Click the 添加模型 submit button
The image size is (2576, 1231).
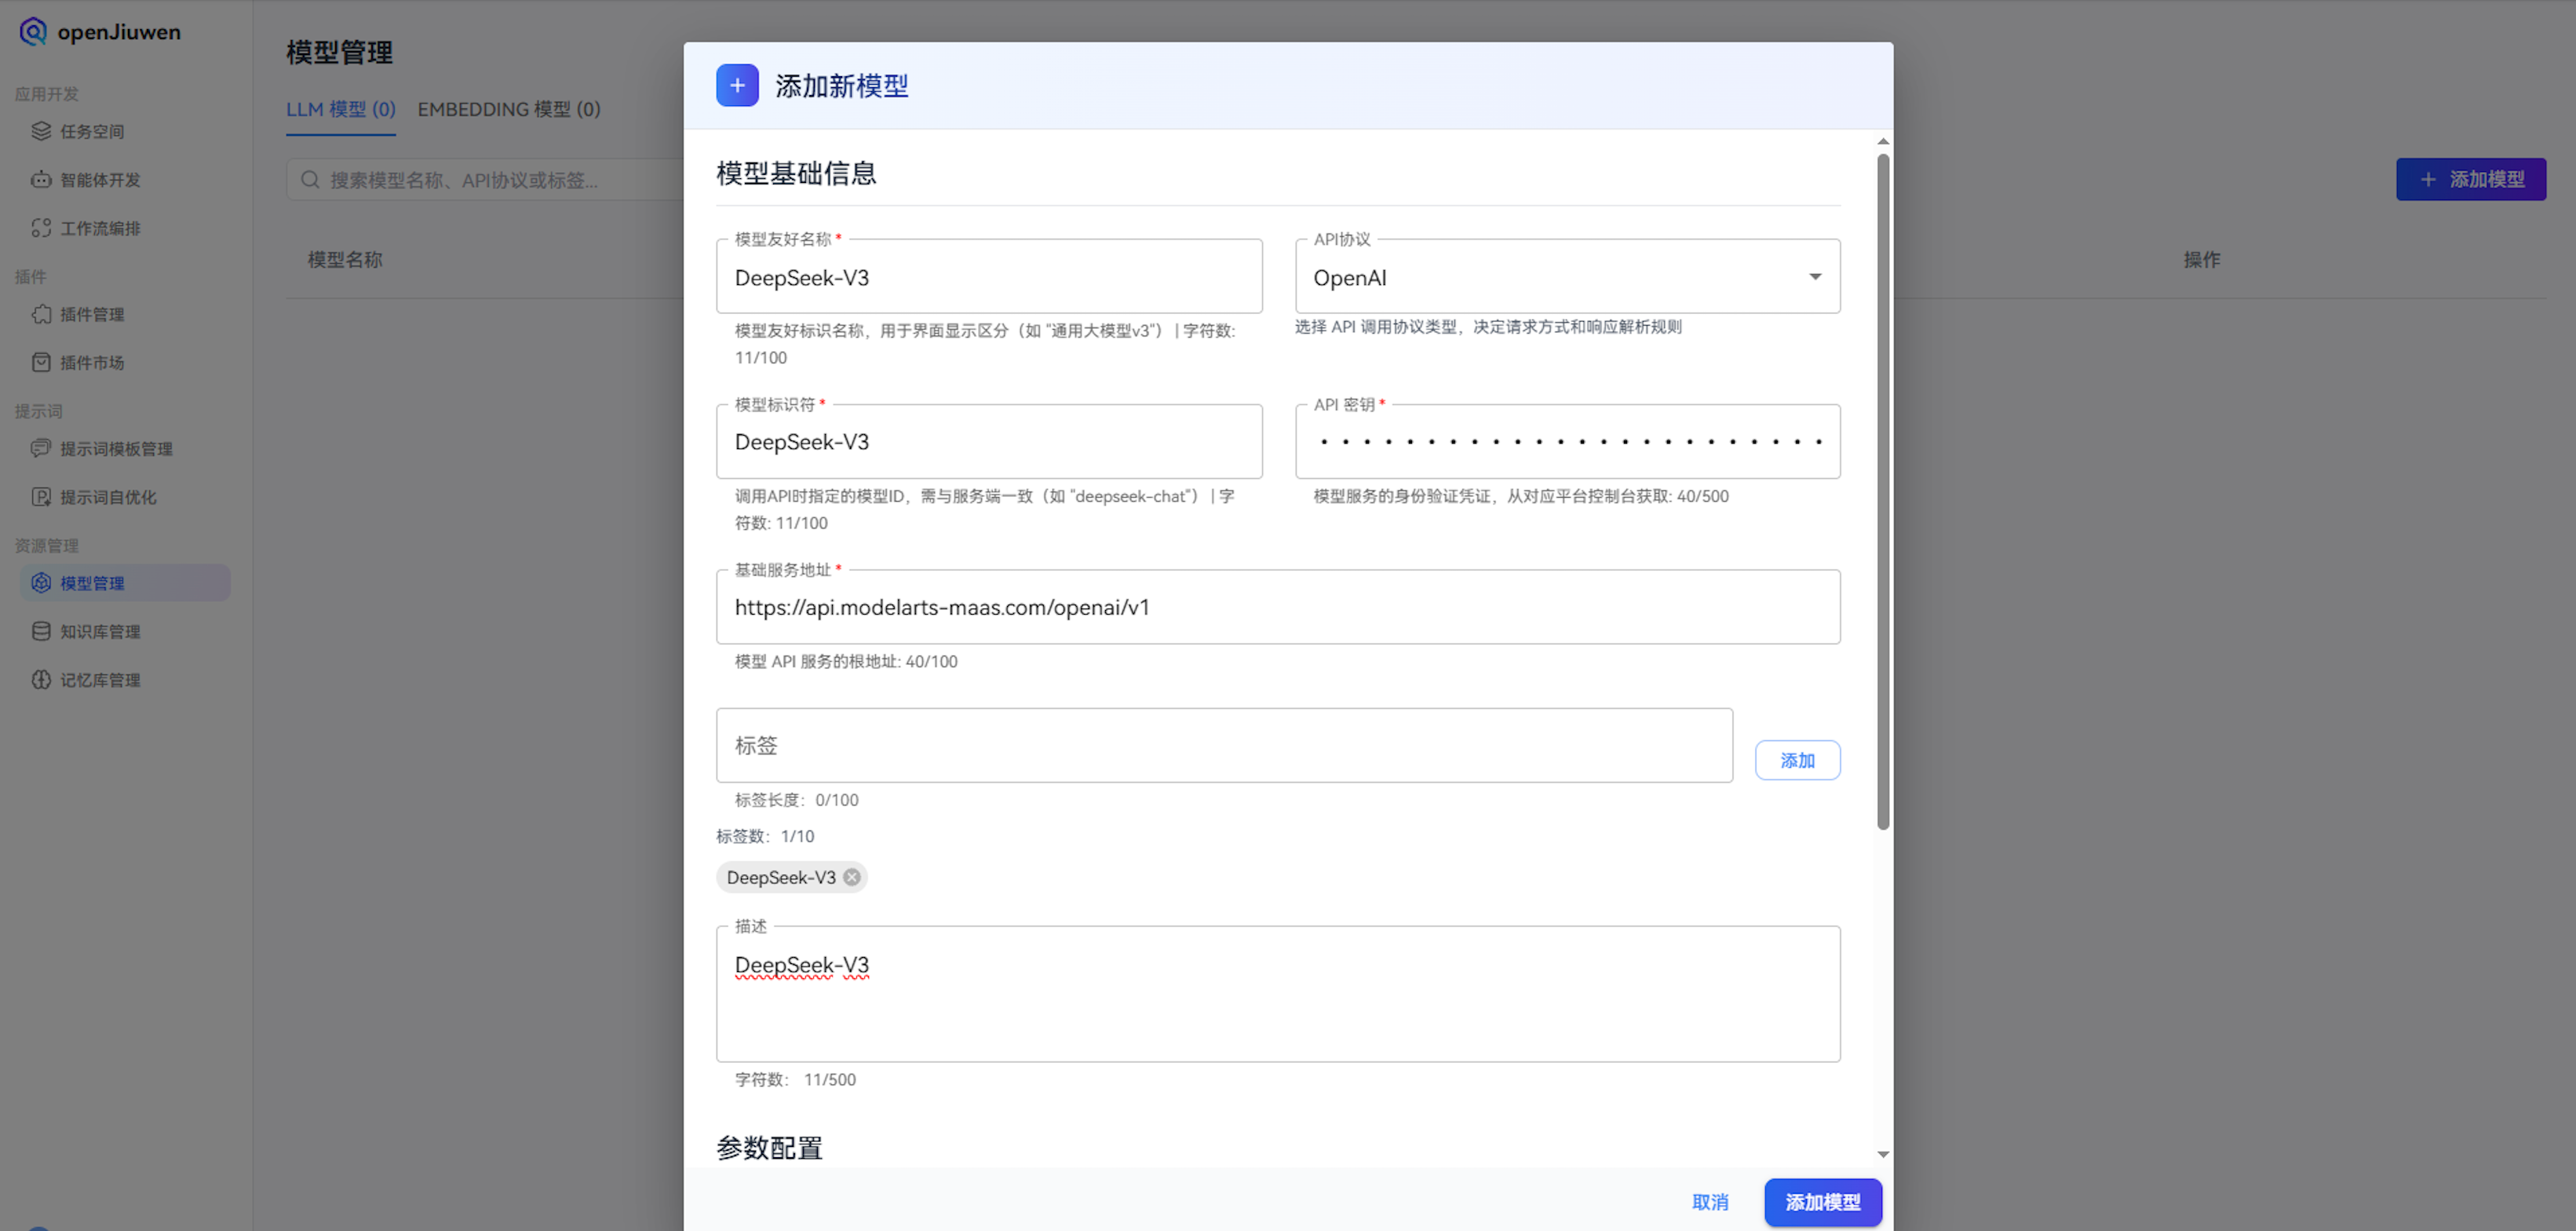[x=1823, y=1202]
